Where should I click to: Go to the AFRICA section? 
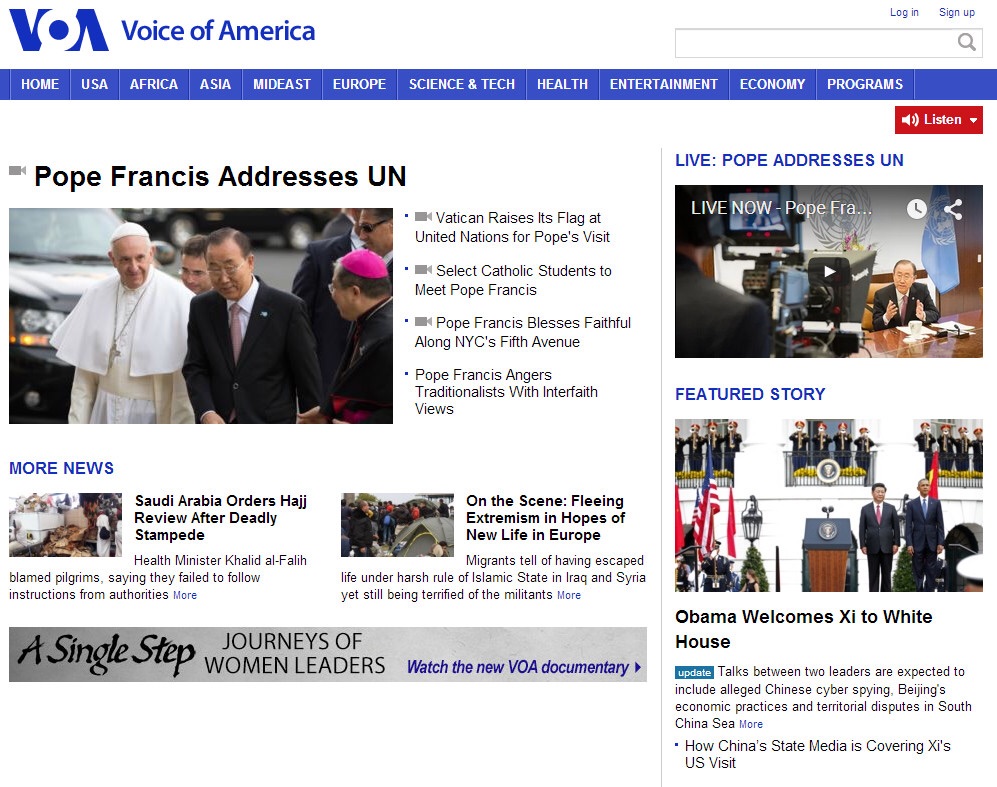[154, 85]
